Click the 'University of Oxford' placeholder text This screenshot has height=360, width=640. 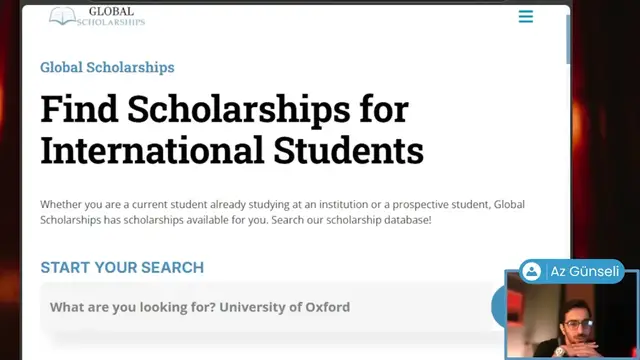[x=284, y=307]
